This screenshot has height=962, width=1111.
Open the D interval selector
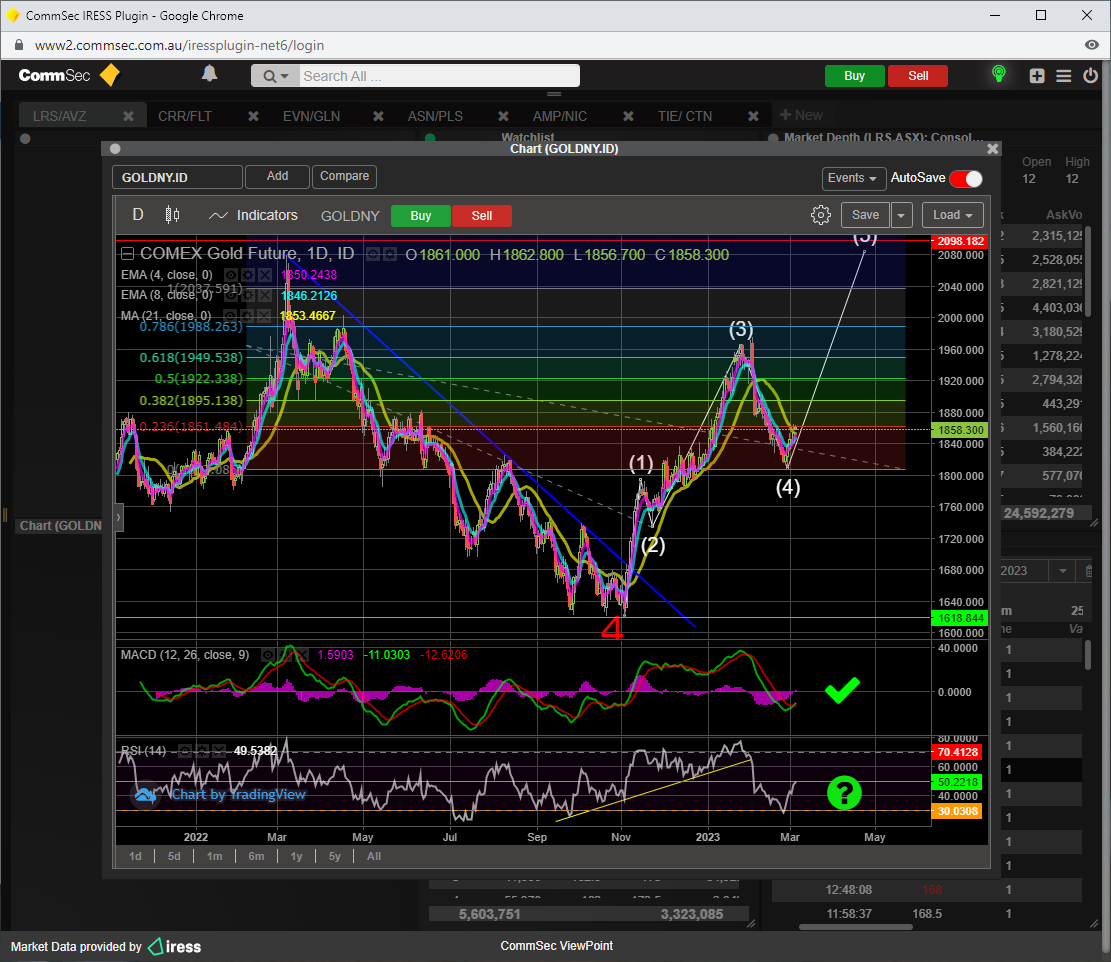pos(138,215)
